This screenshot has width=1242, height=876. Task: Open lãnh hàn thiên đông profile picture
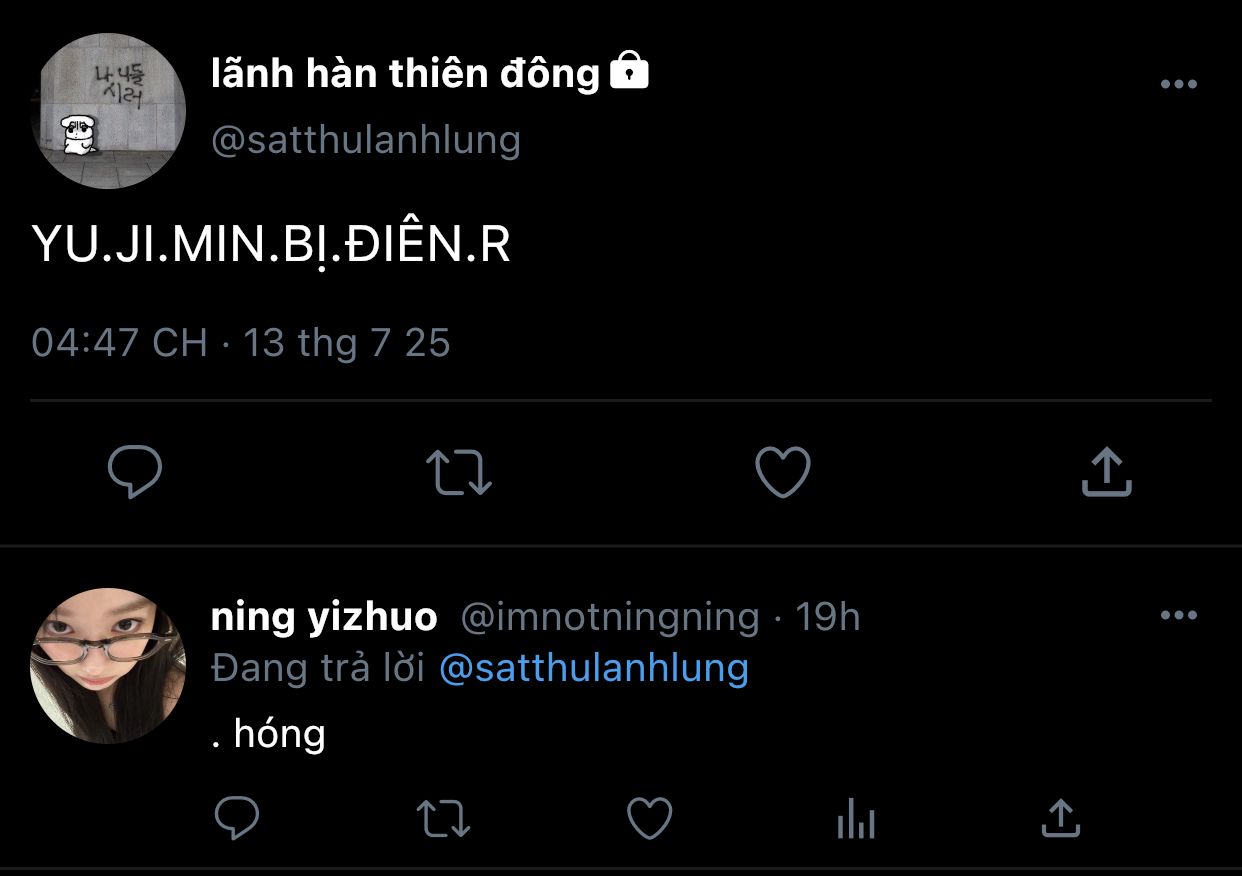click(x=108, y=111)
